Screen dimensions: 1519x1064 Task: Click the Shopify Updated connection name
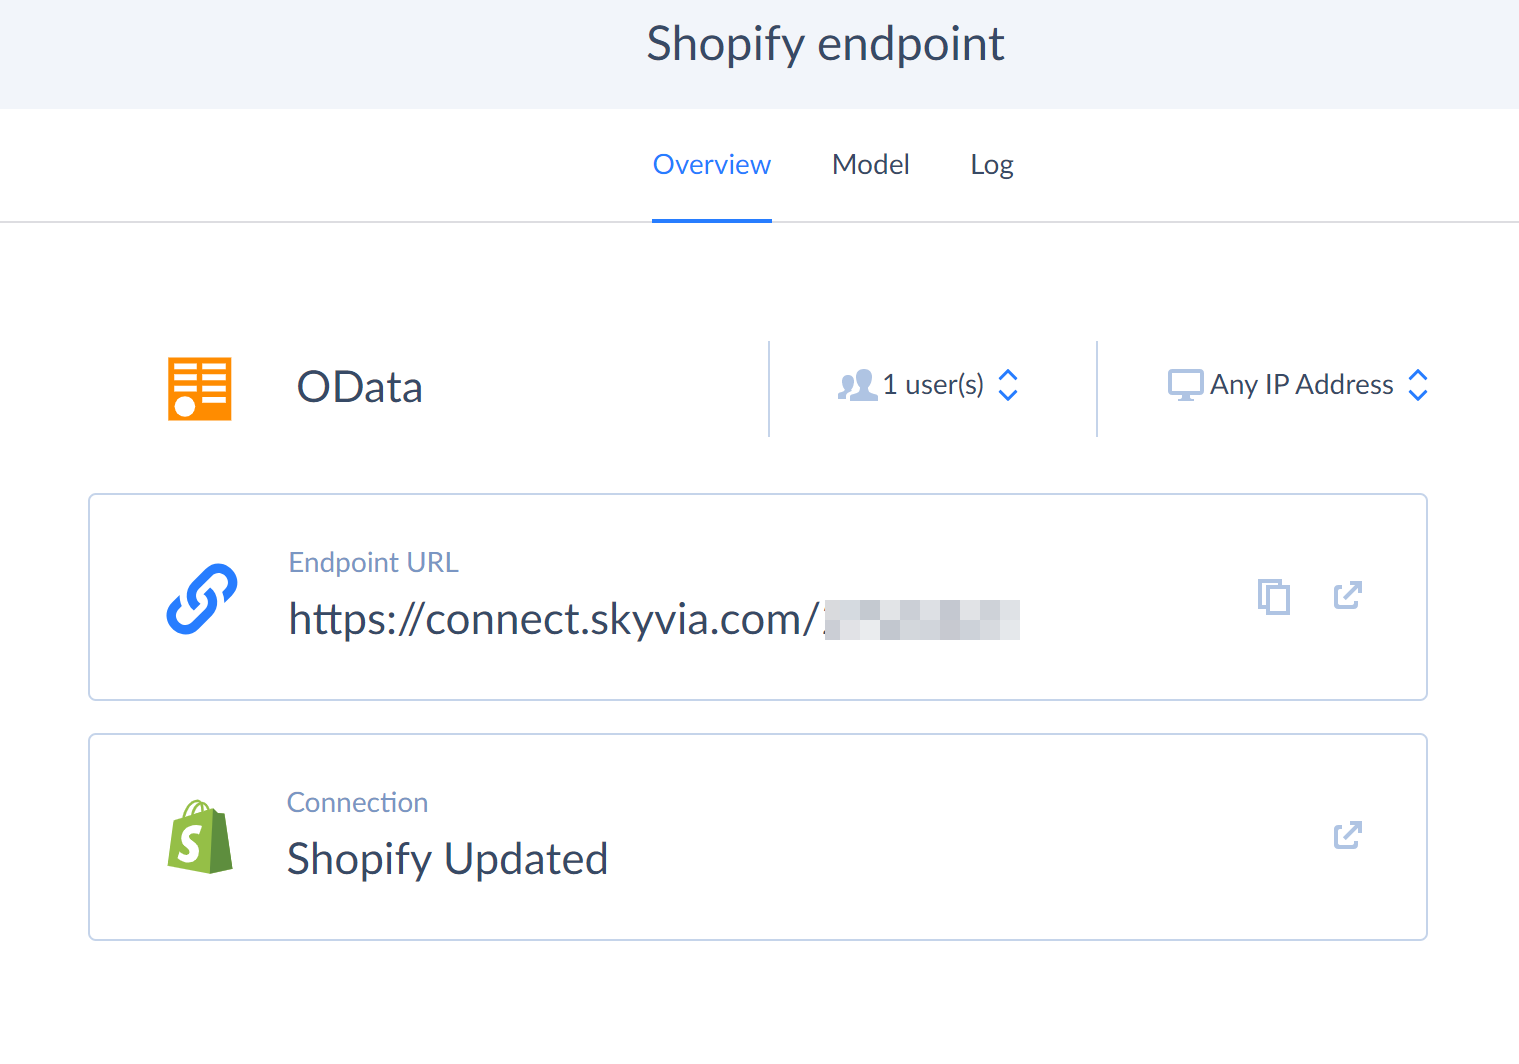[x=447, y=859]
